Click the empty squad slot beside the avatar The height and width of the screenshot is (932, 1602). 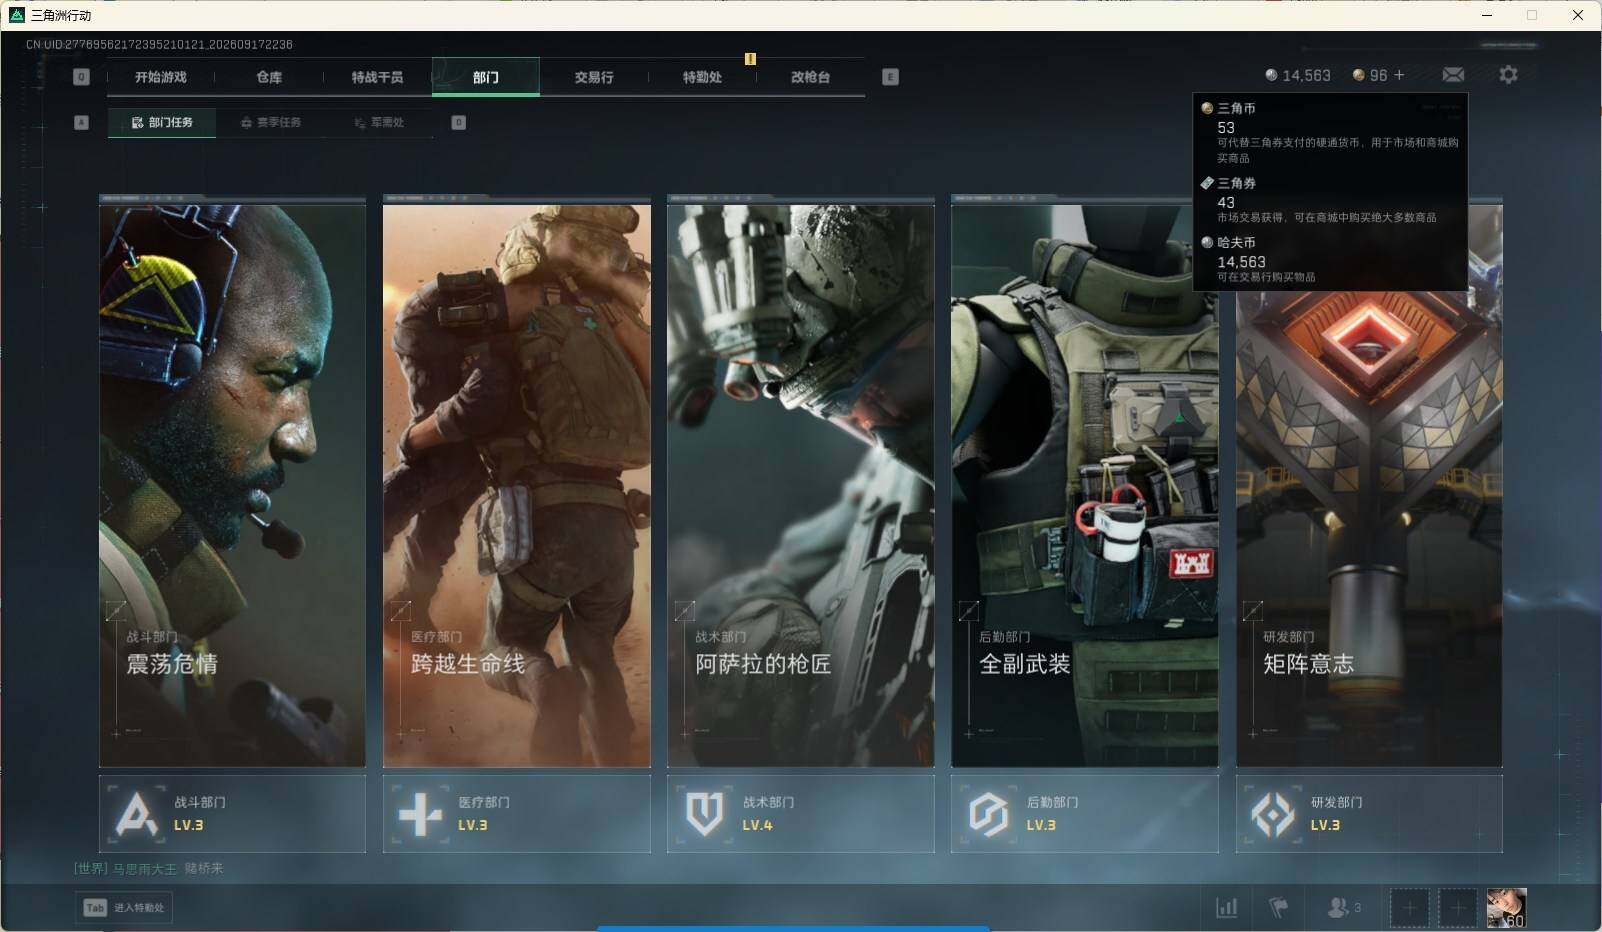point(1458,908)
